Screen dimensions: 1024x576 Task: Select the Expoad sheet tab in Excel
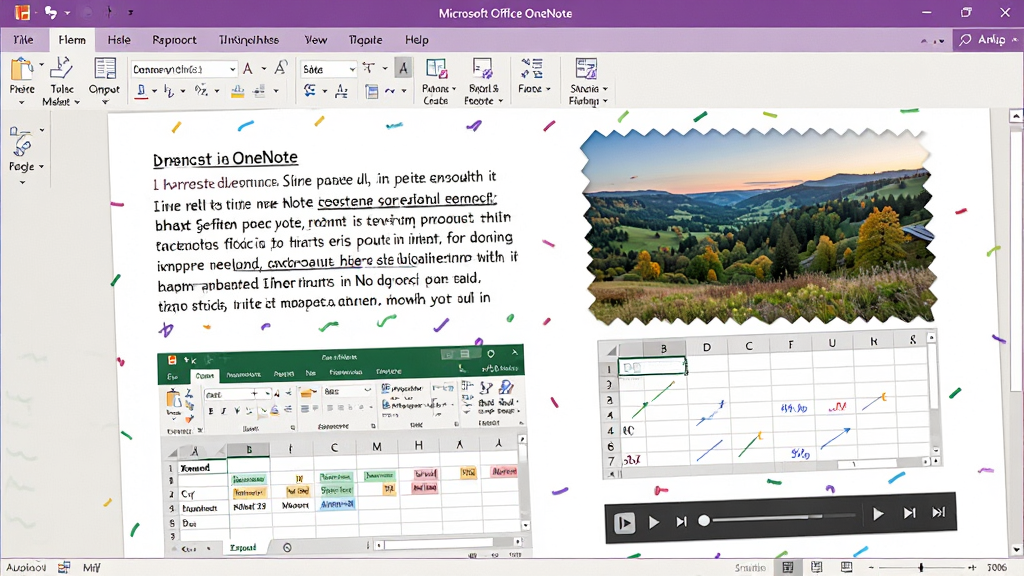click(x=243, y=547)
